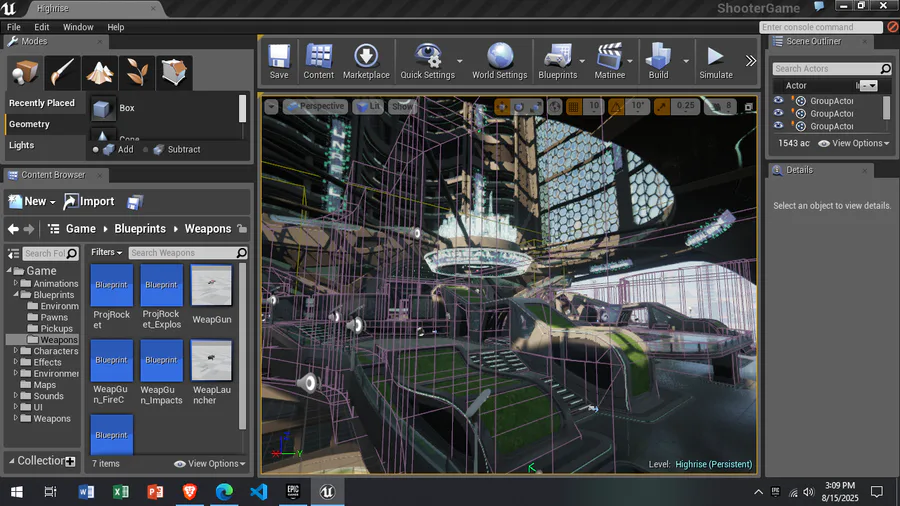
Task: Open Content Browser View Options
Action: coord(210,464)
